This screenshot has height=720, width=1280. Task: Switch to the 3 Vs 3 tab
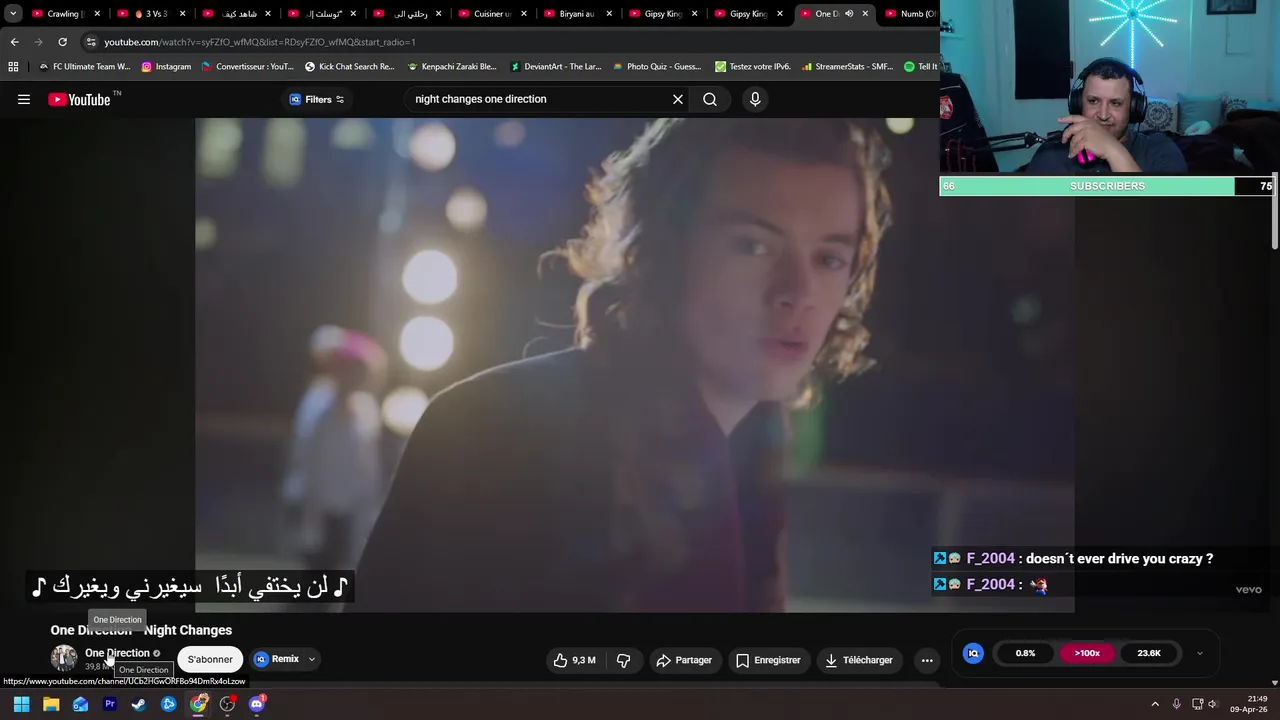click(150, 14)
